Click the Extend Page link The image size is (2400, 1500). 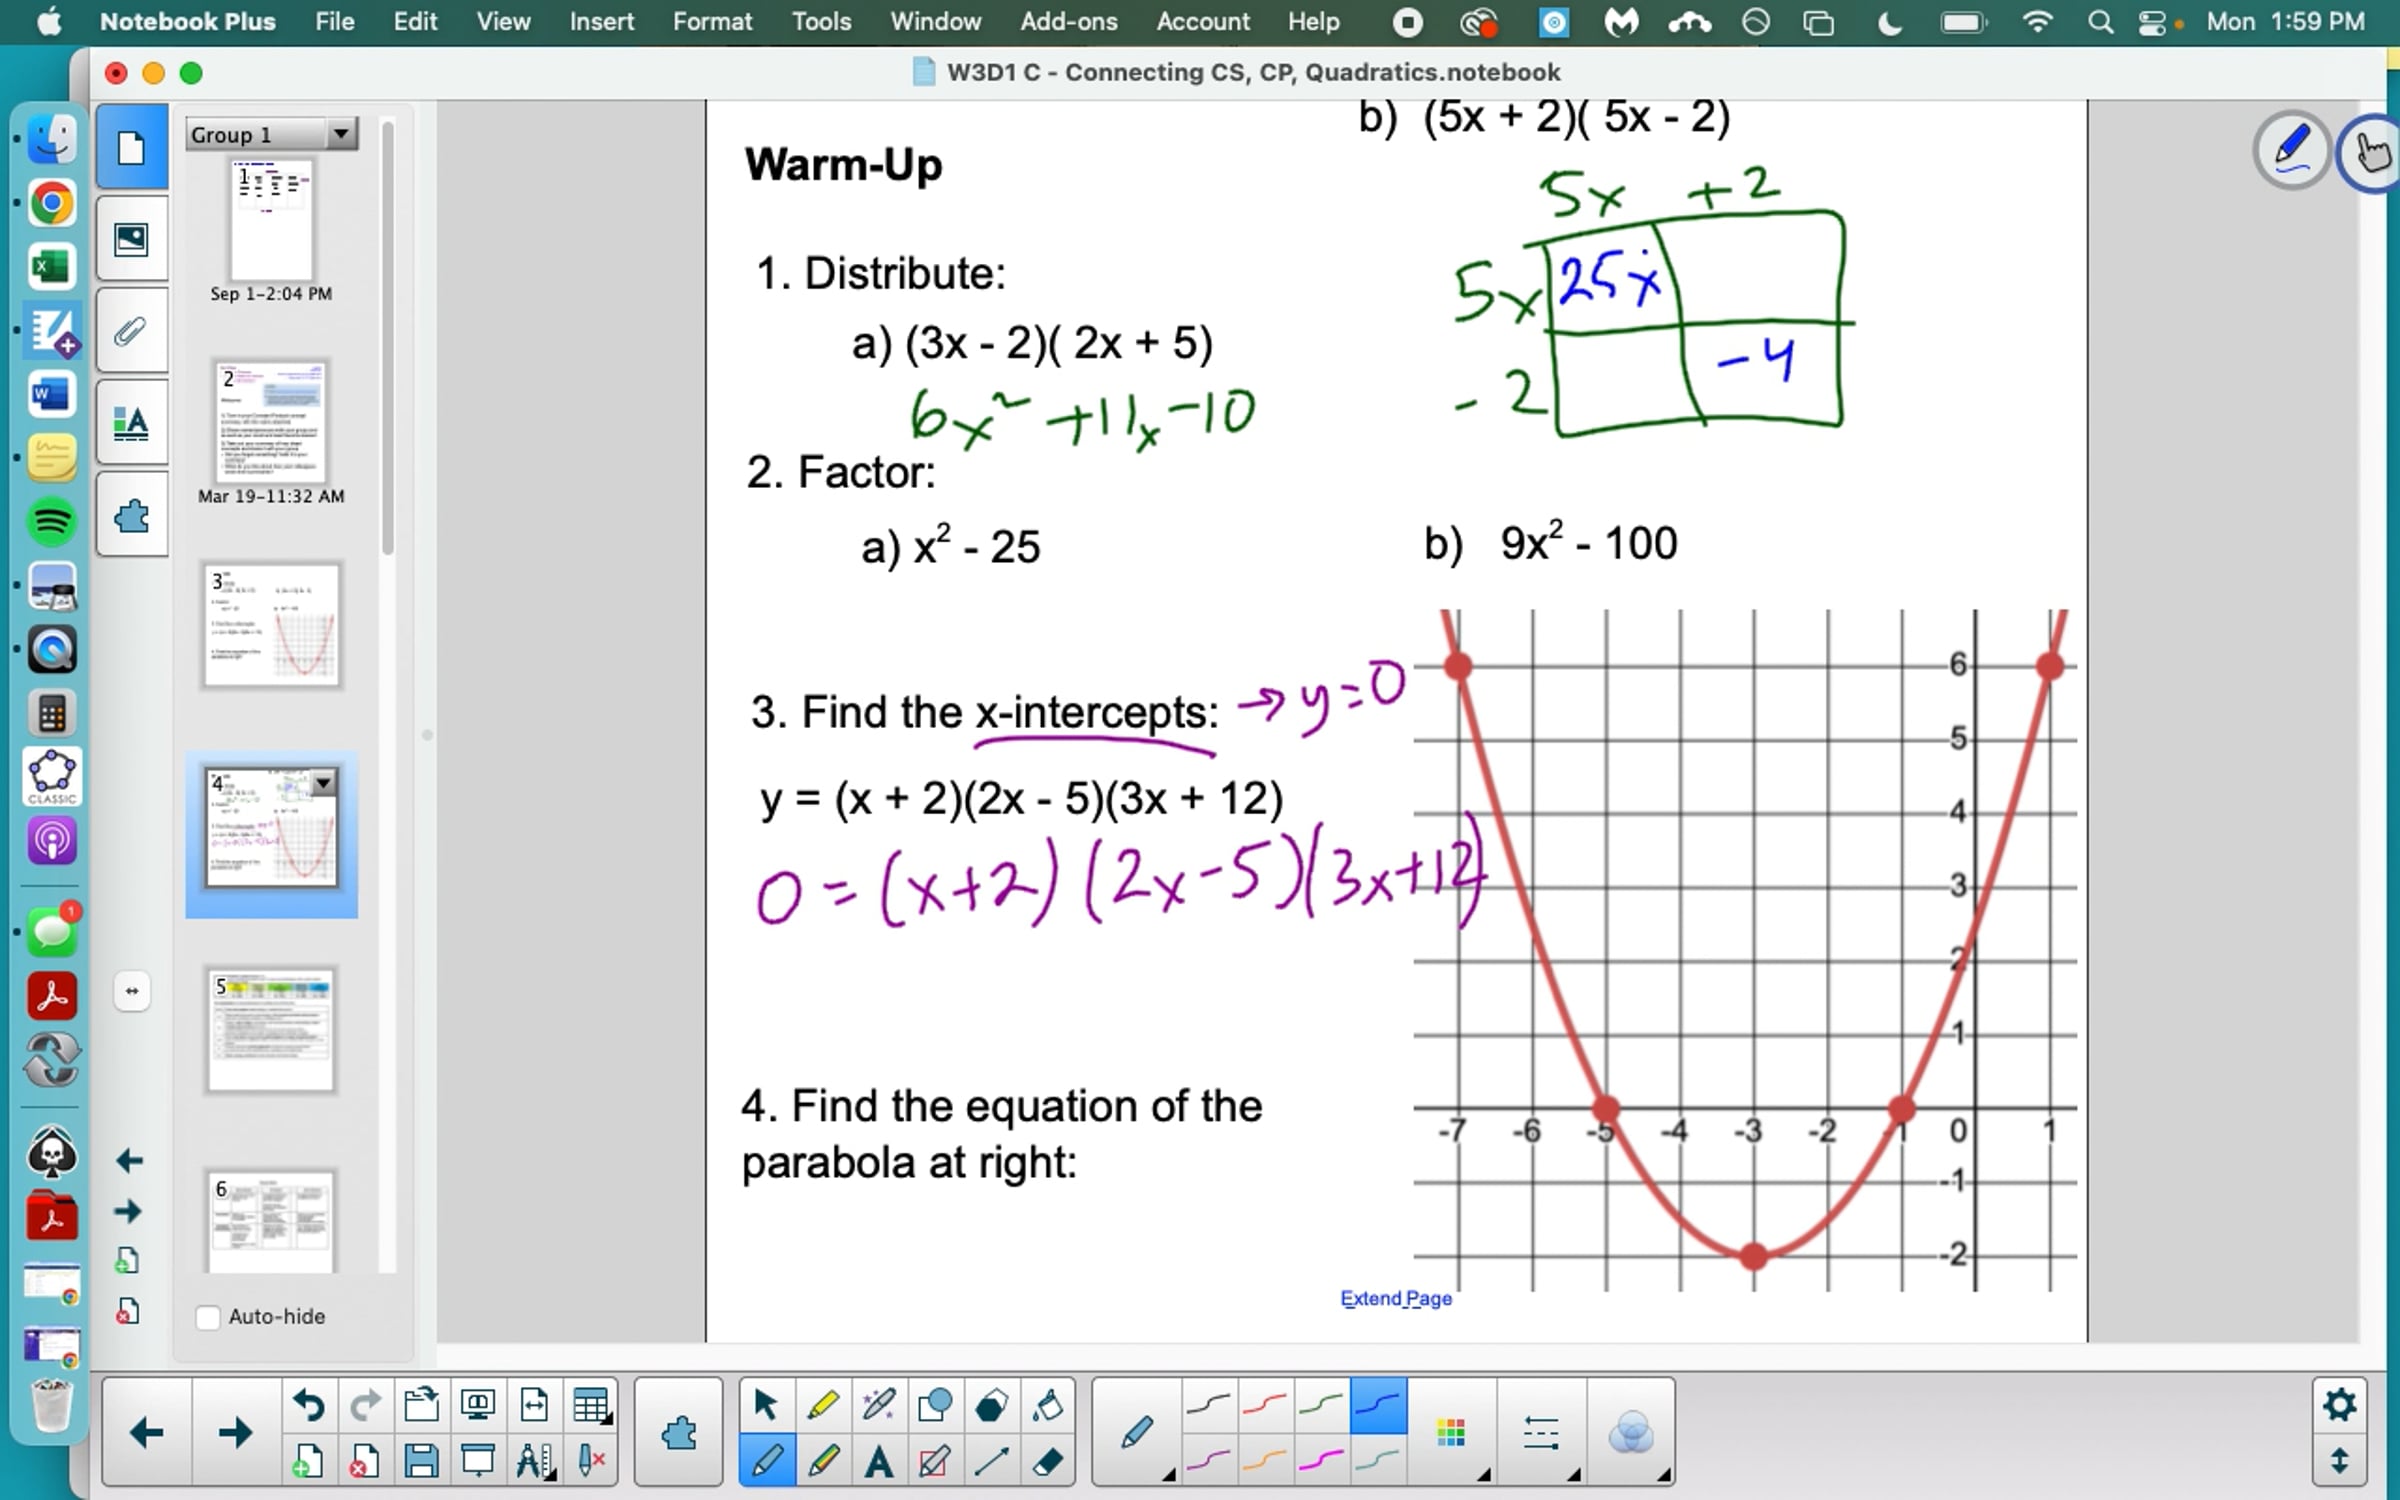click(1395, 1298)
